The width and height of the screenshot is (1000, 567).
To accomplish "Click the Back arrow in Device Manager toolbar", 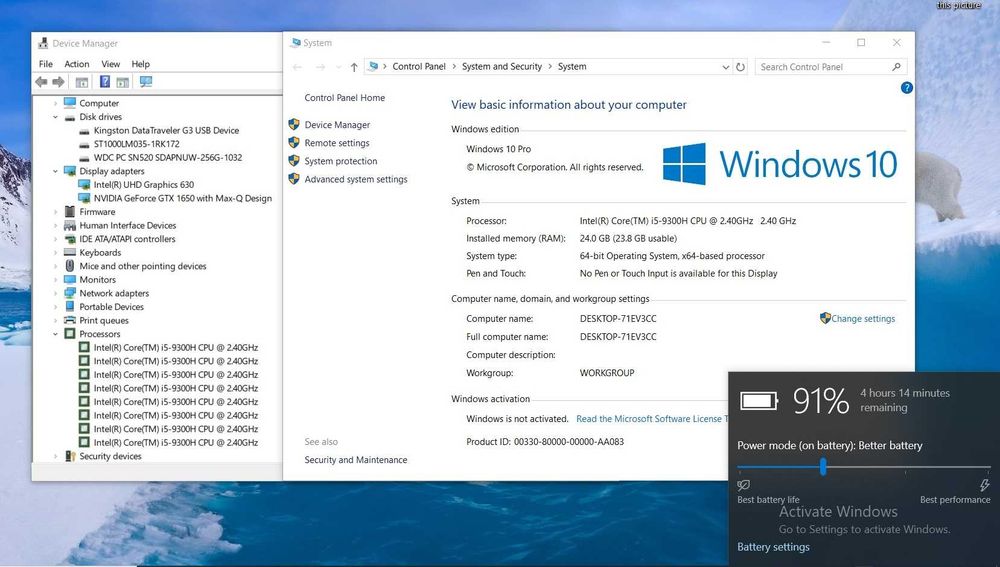I will click(41, 82).
